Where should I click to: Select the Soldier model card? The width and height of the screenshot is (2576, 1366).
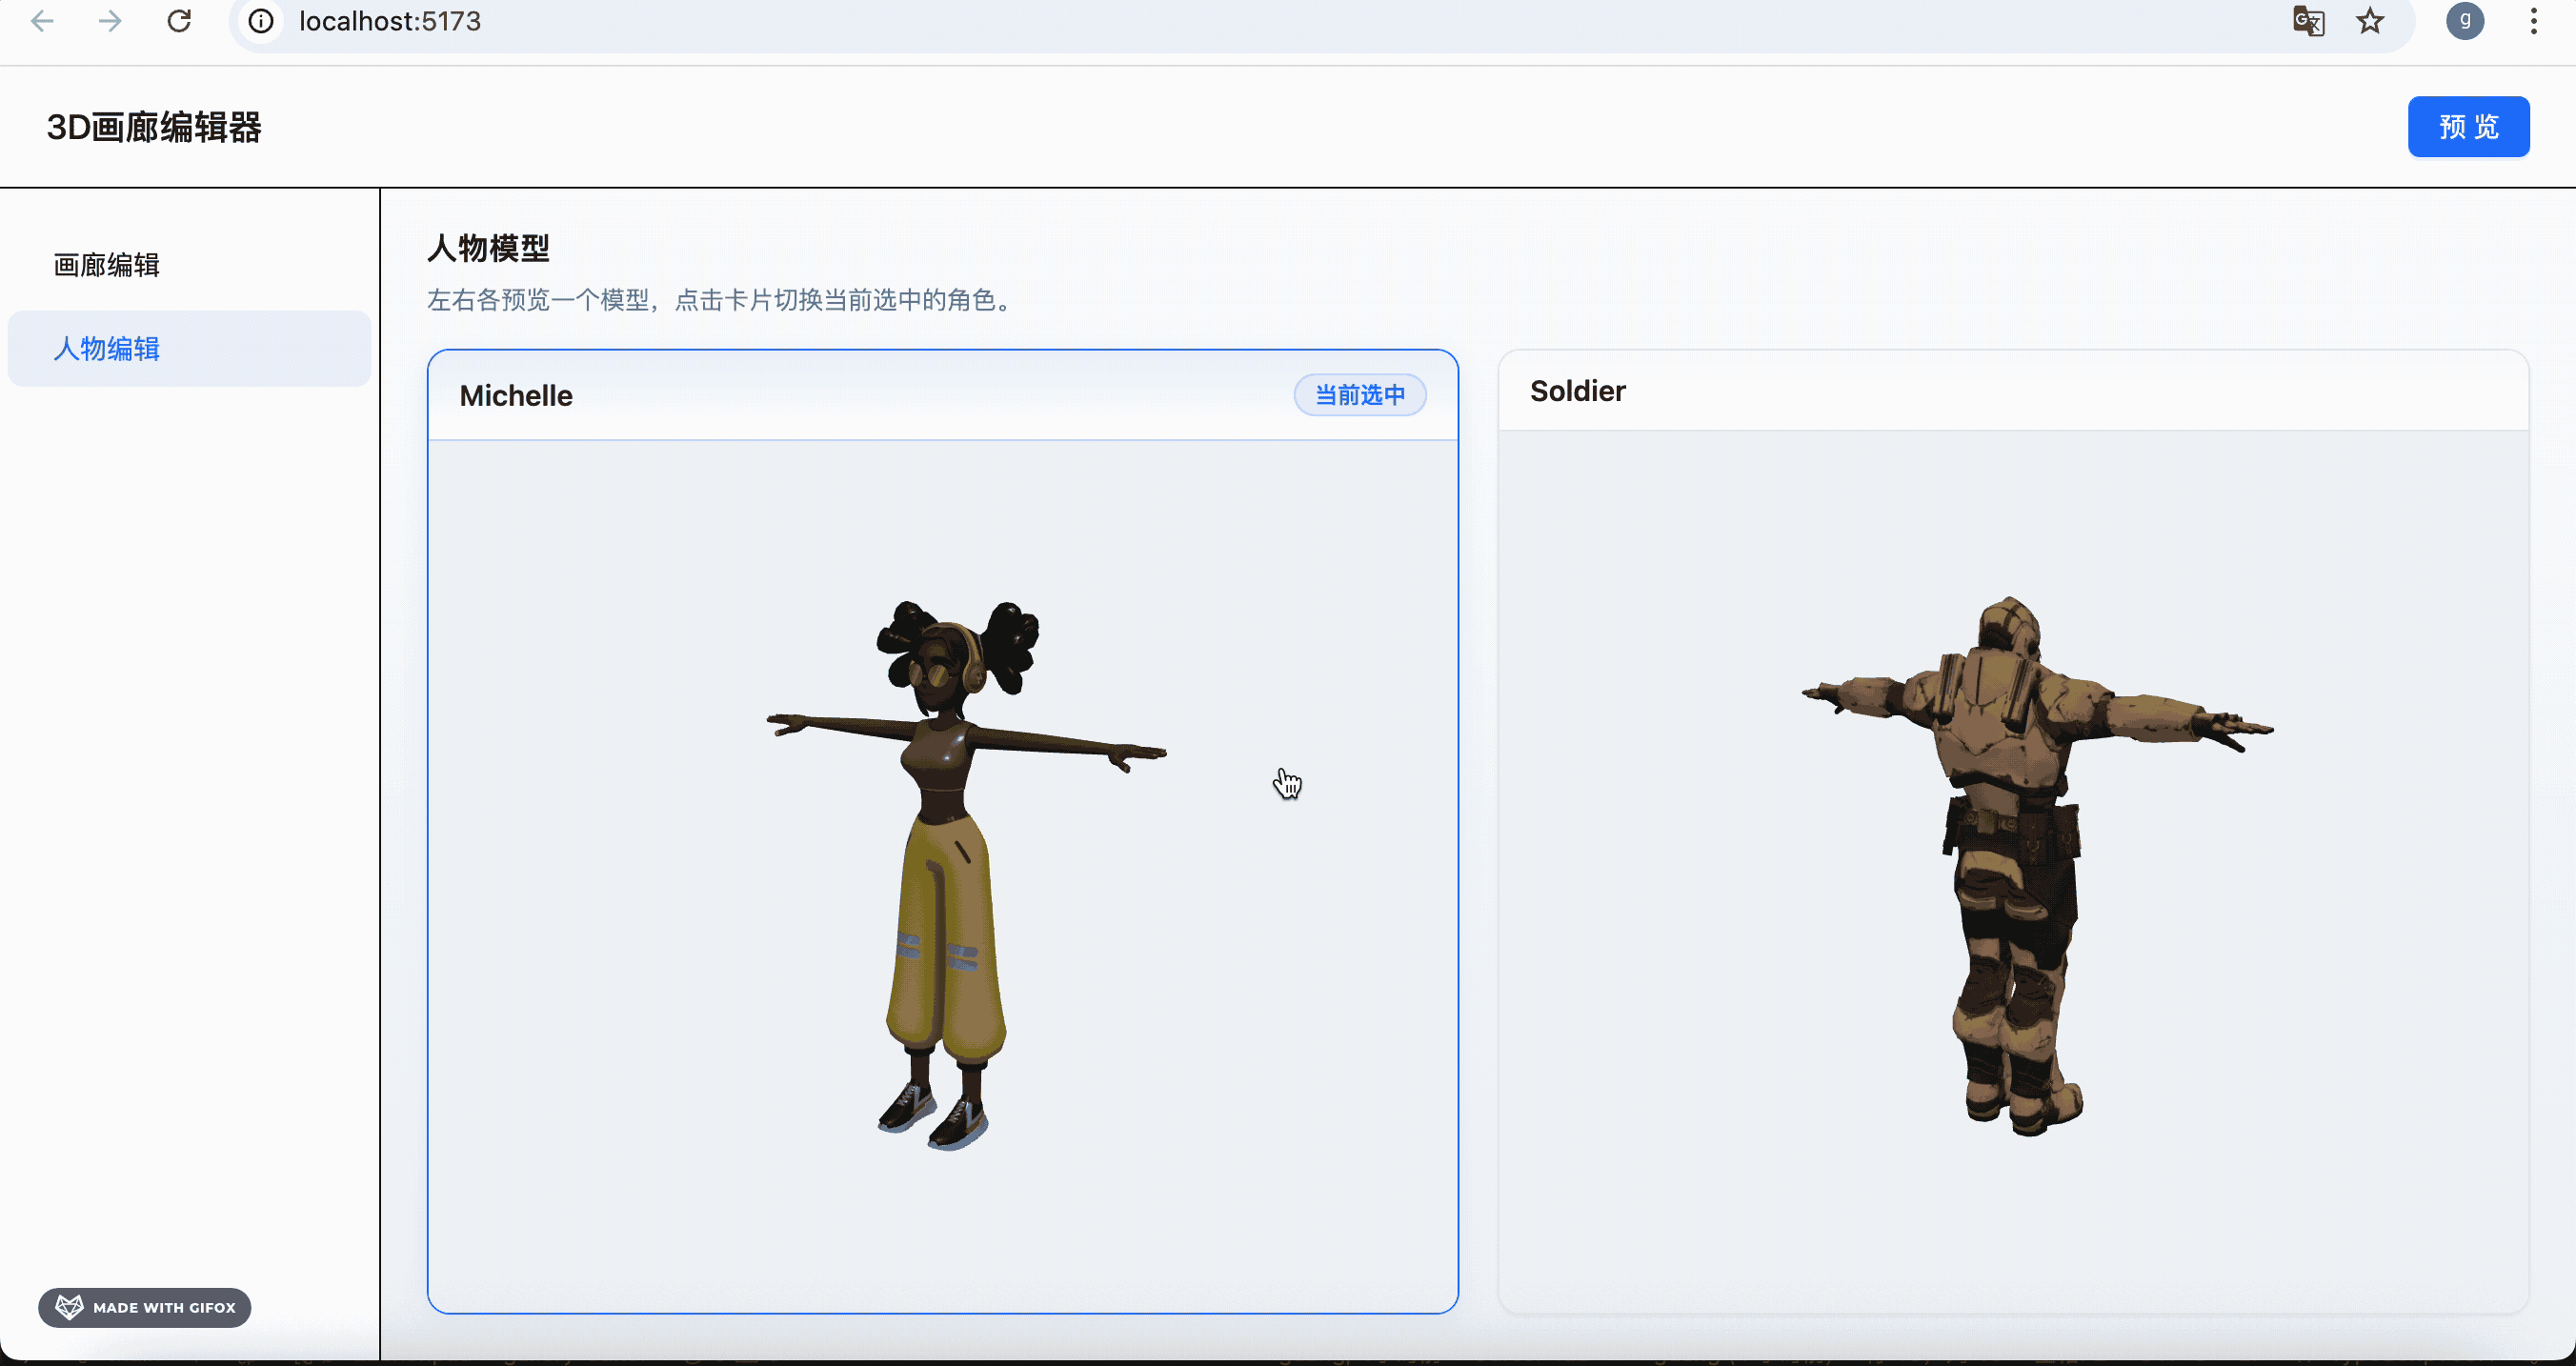[2013, 831]
